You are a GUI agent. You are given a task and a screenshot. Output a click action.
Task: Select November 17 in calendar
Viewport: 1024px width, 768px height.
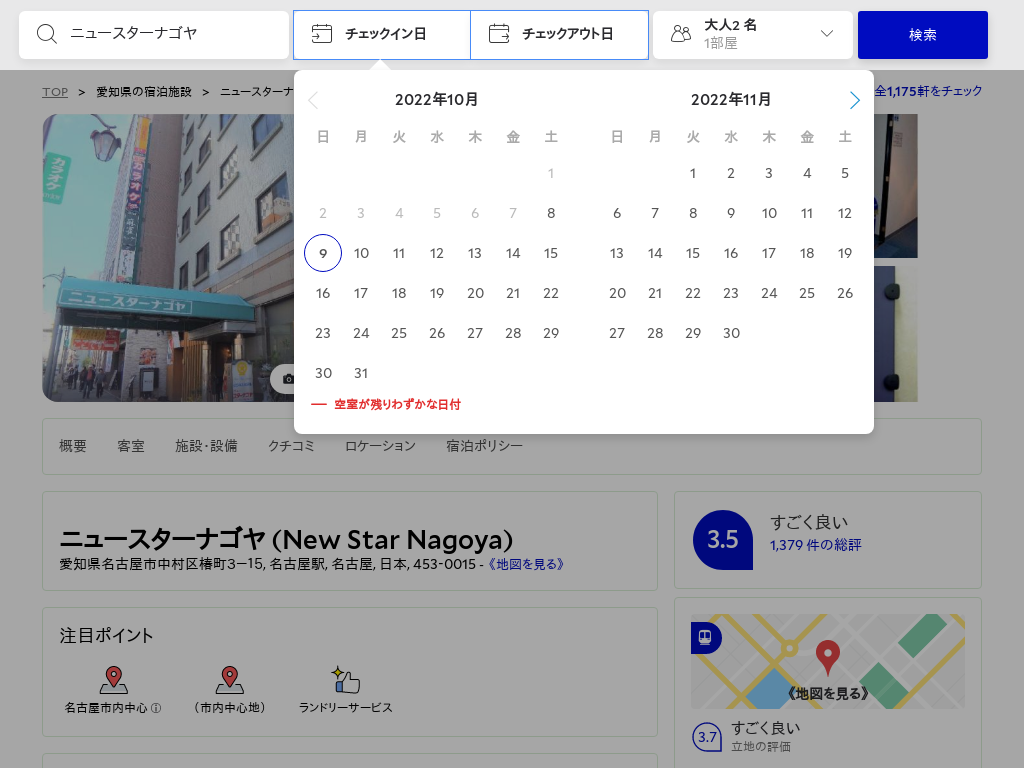coord(769,253)
